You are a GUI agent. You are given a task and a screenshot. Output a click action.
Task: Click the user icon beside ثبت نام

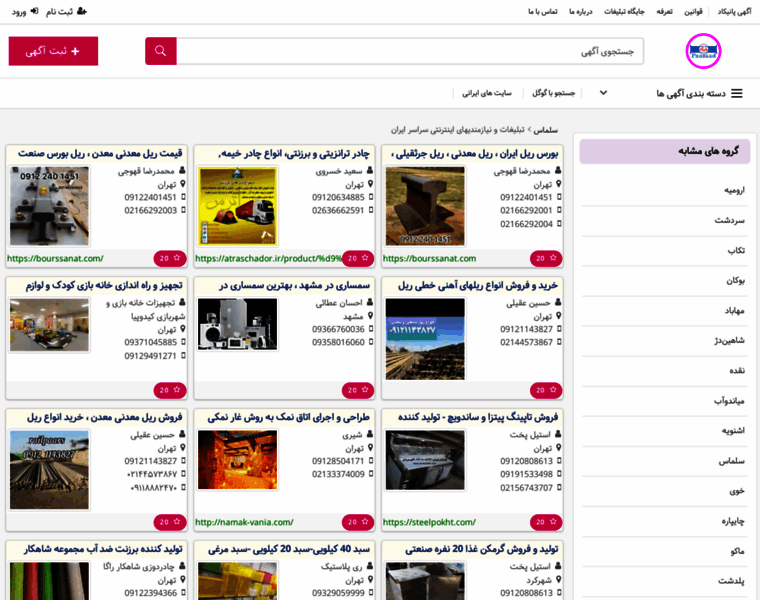pos(81,11)
